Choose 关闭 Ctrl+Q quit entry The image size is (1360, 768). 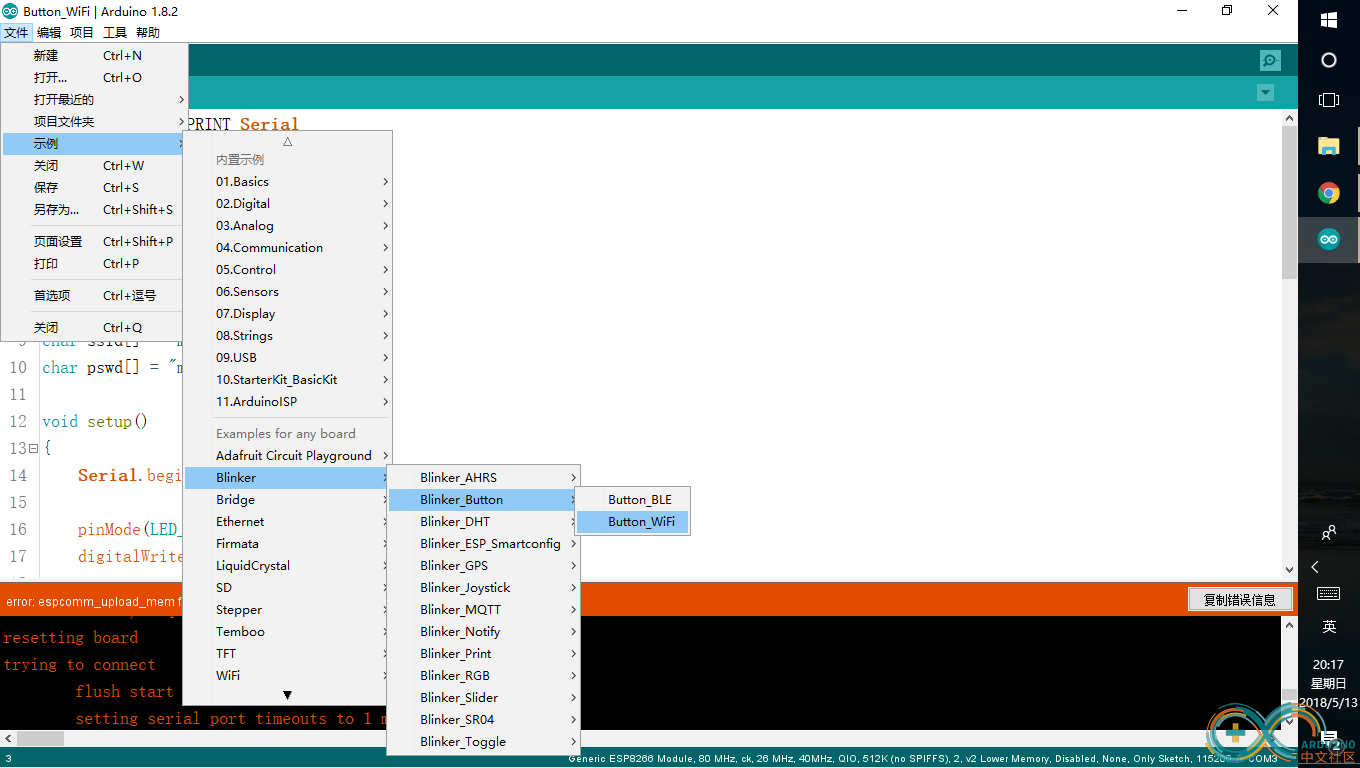click(x=94, y=328)
